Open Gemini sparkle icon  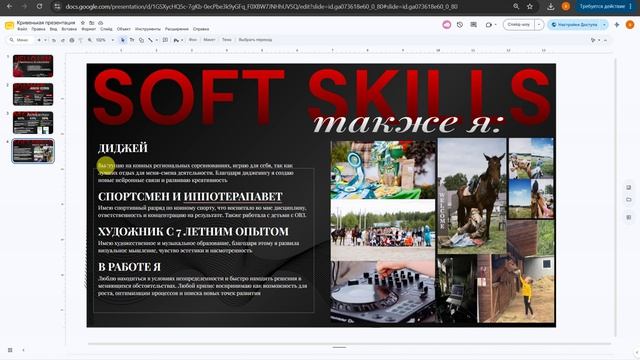[x=617, y=25]
